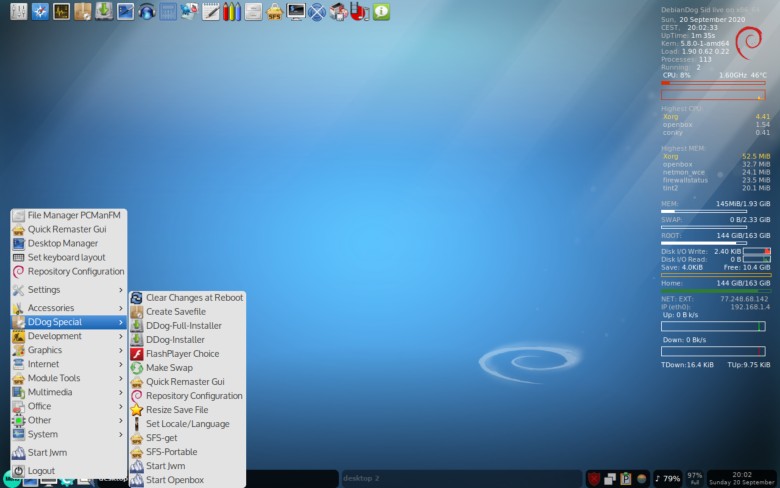Open the green download installer icon in top panel
Image resolution: width=780 pixels, height=488 pixels.
coord(103,12)
